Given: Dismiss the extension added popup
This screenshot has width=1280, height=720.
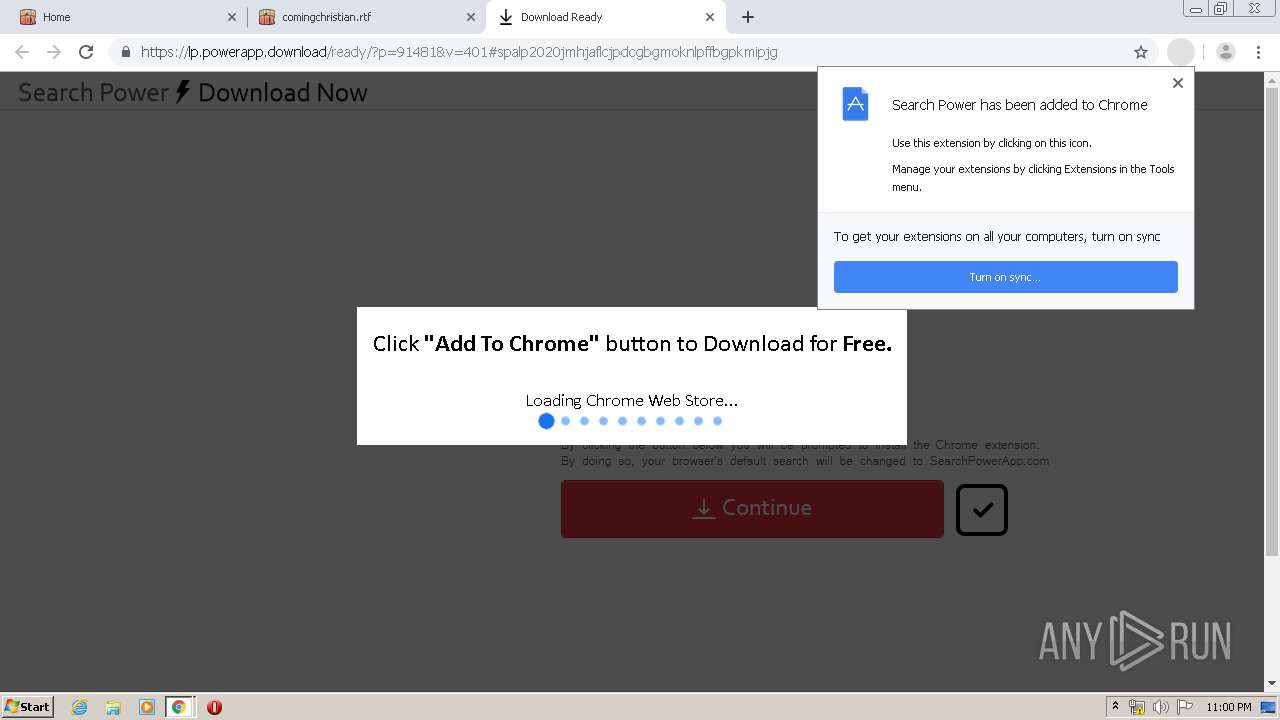Looking at the screenshot, I should coord(1178,83).
